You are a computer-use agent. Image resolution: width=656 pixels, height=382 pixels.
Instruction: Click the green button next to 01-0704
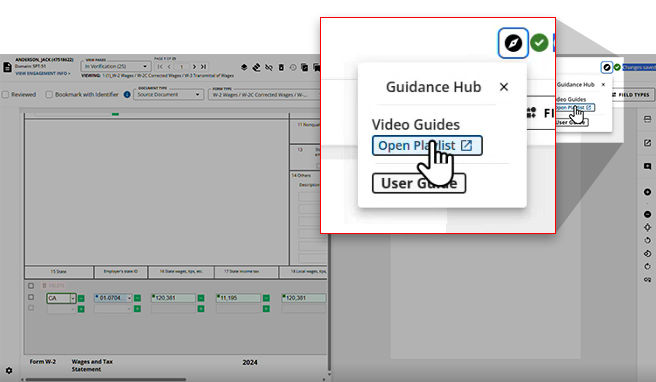[137, 298]
